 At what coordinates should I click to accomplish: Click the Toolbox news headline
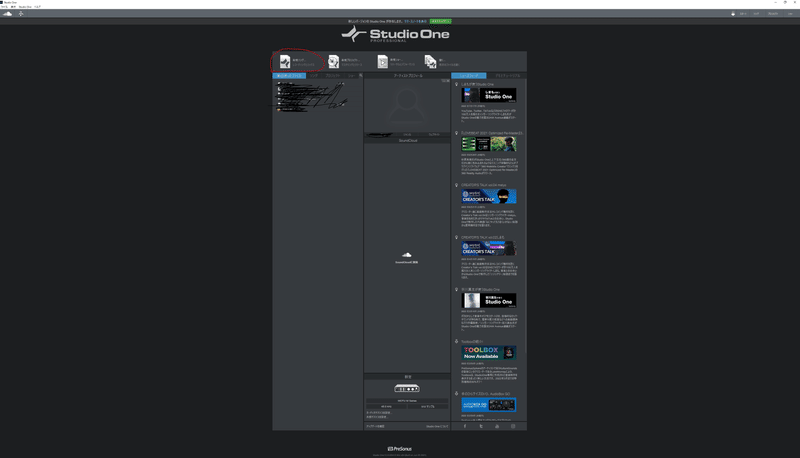pos(472,342)
